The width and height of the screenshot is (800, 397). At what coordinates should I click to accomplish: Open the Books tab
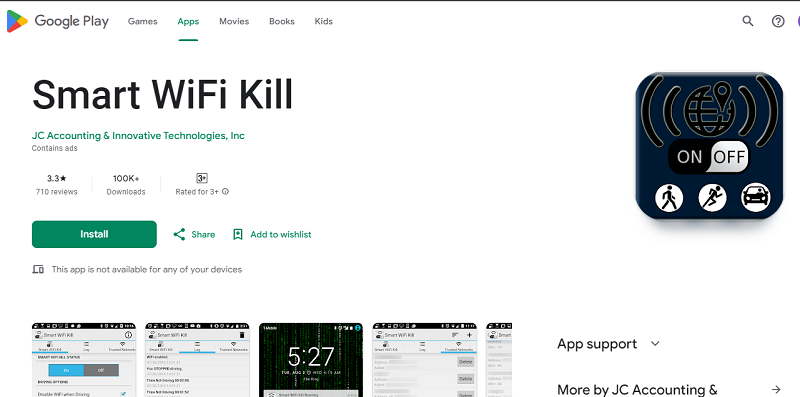point(282,21)
